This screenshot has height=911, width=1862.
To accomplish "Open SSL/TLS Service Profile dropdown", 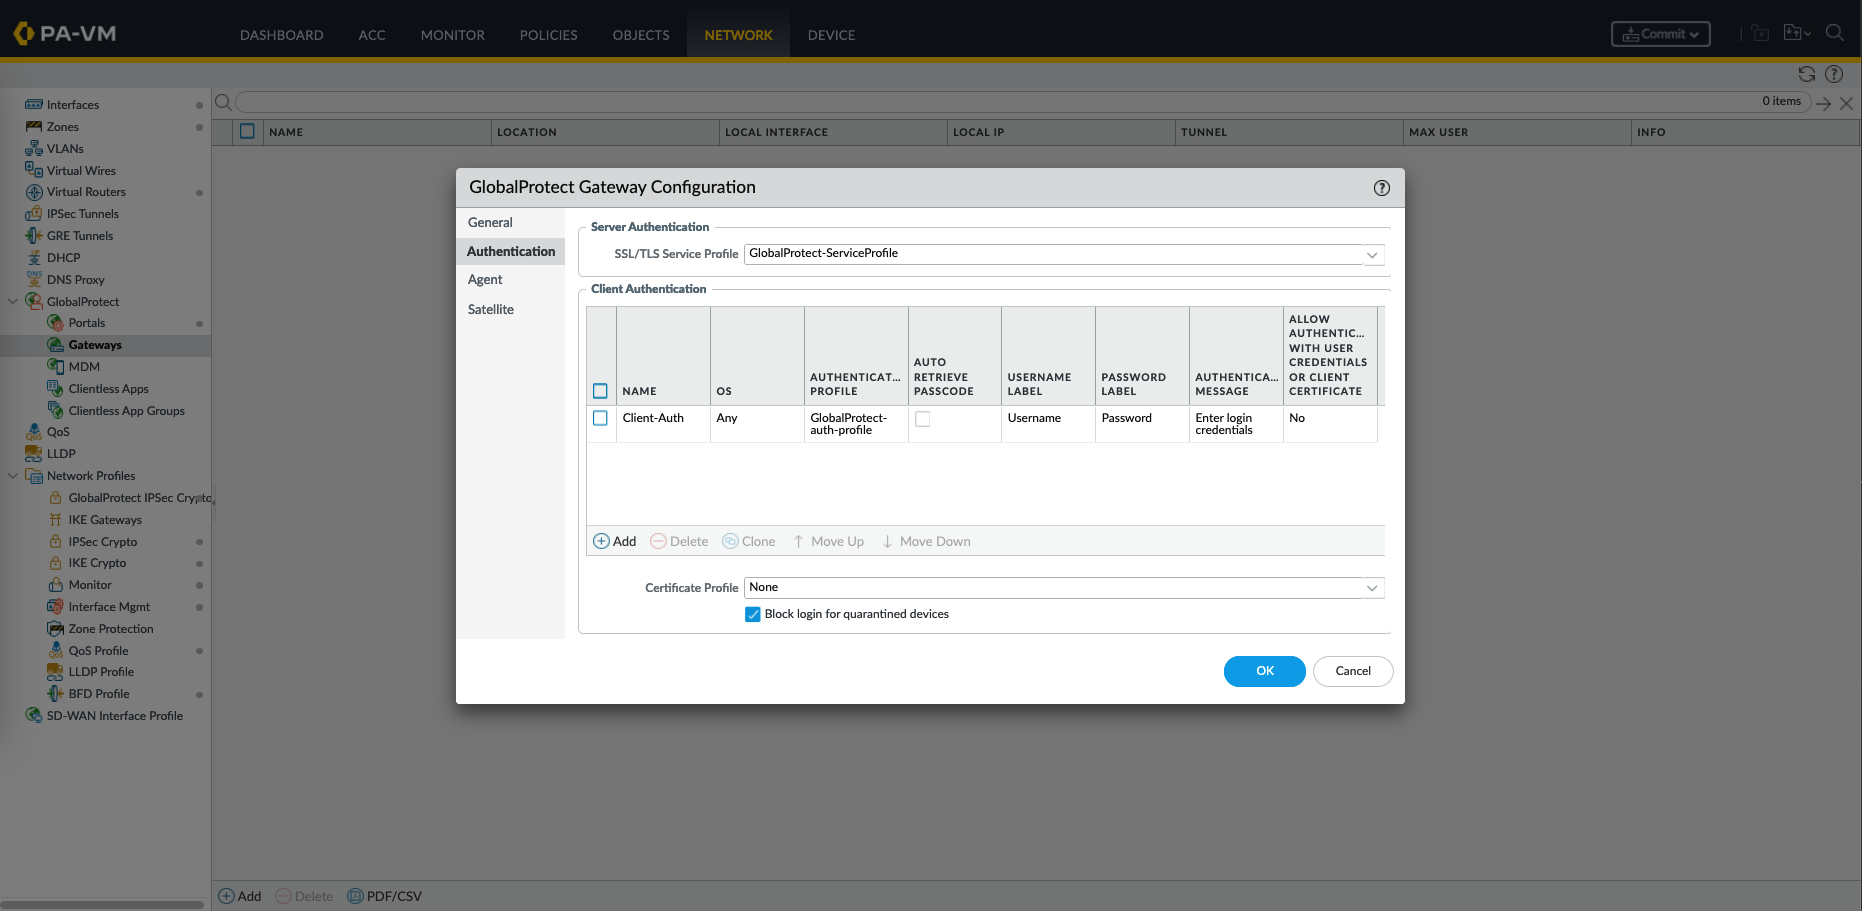I will 1372,254.
